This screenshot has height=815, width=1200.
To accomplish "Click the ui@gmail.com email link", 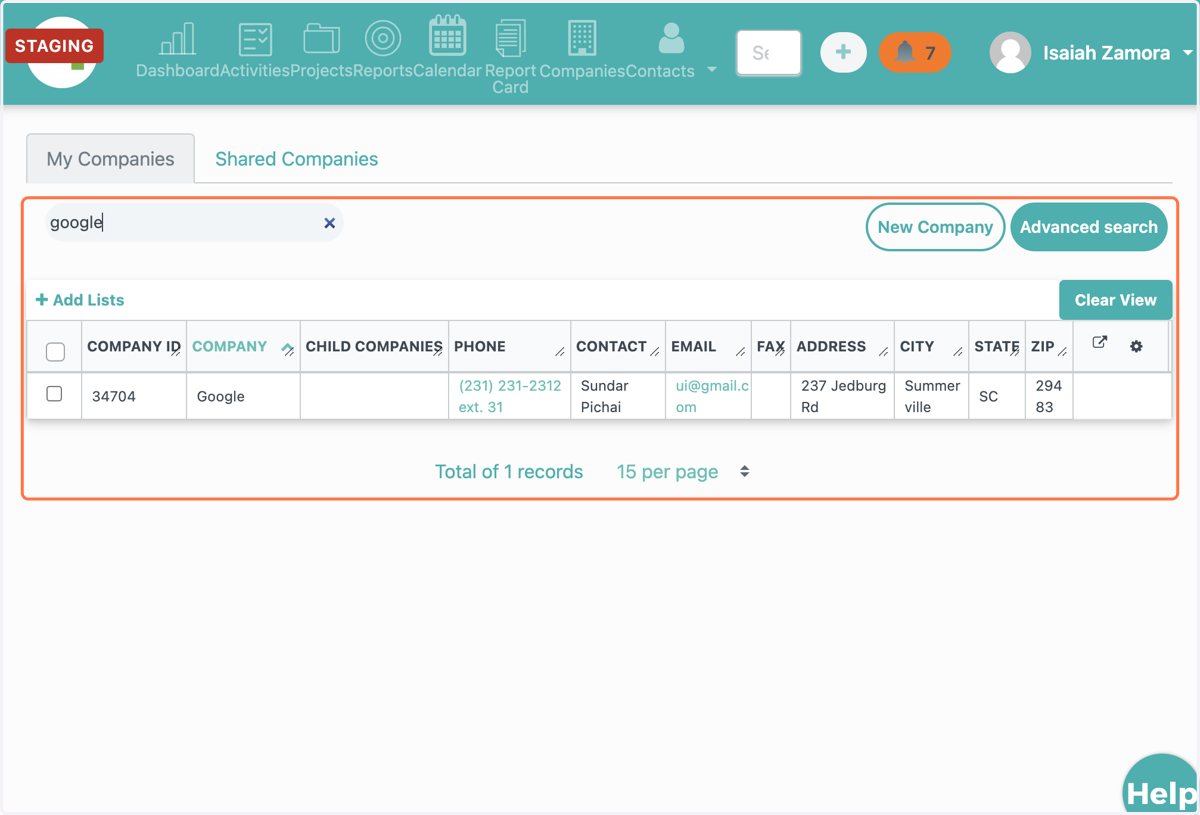I will 712,396.
